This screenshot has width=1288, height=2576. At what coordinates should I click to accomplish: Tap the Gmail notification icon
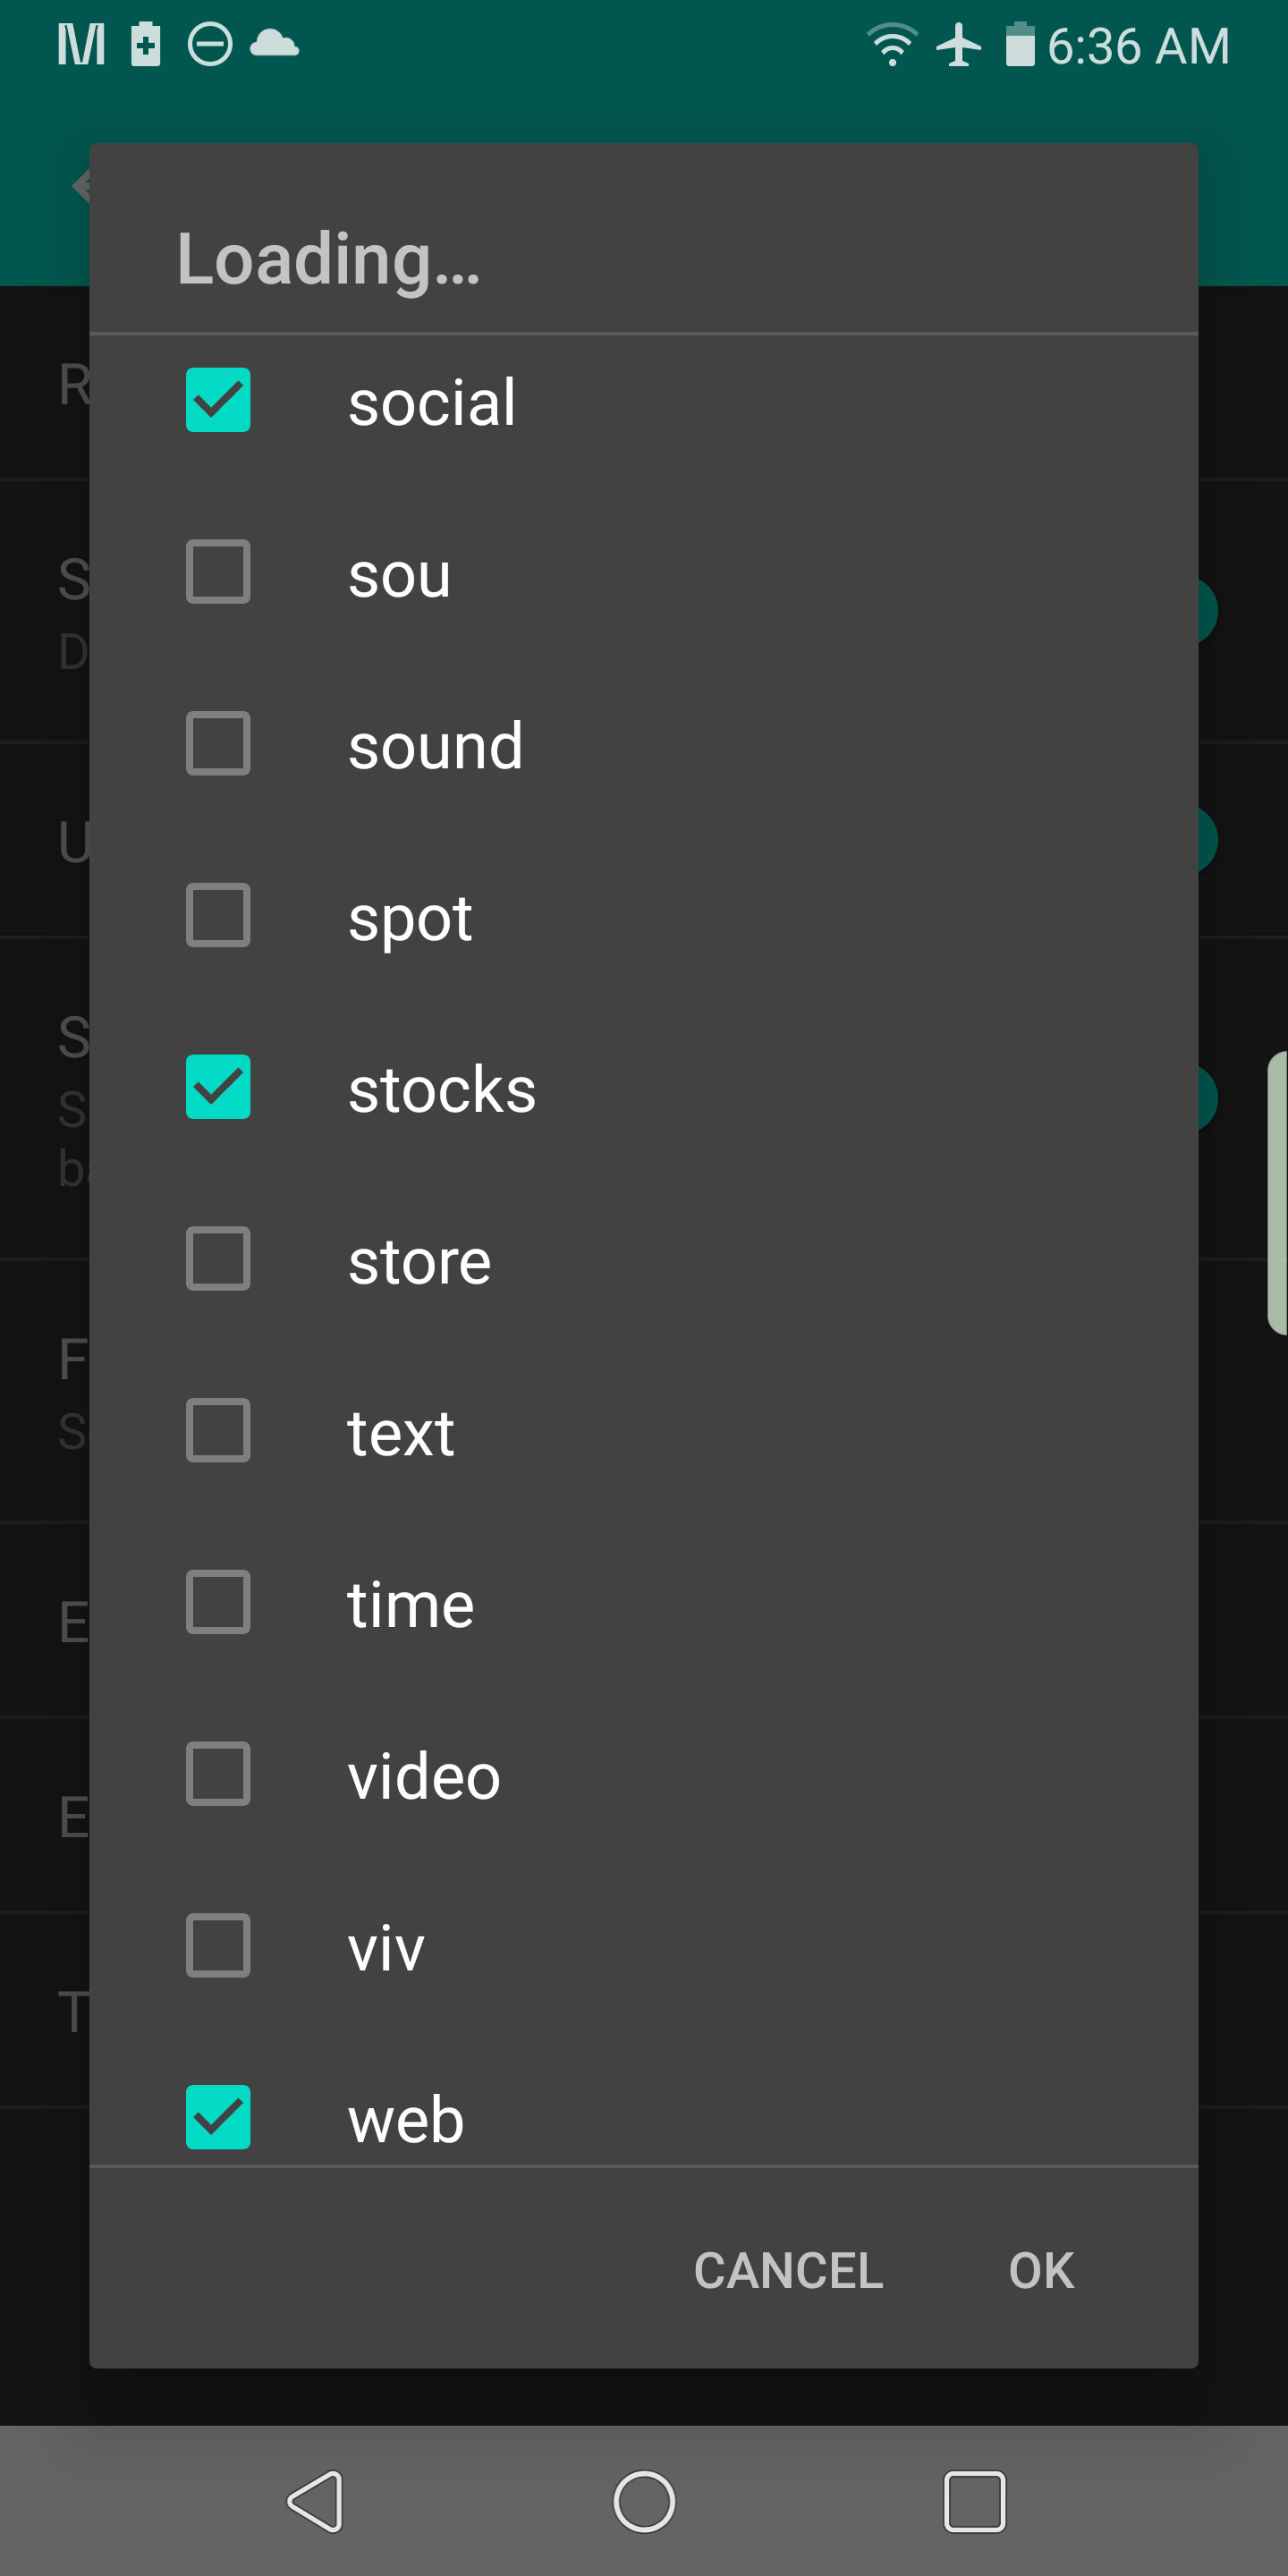[x=81, y=45]
